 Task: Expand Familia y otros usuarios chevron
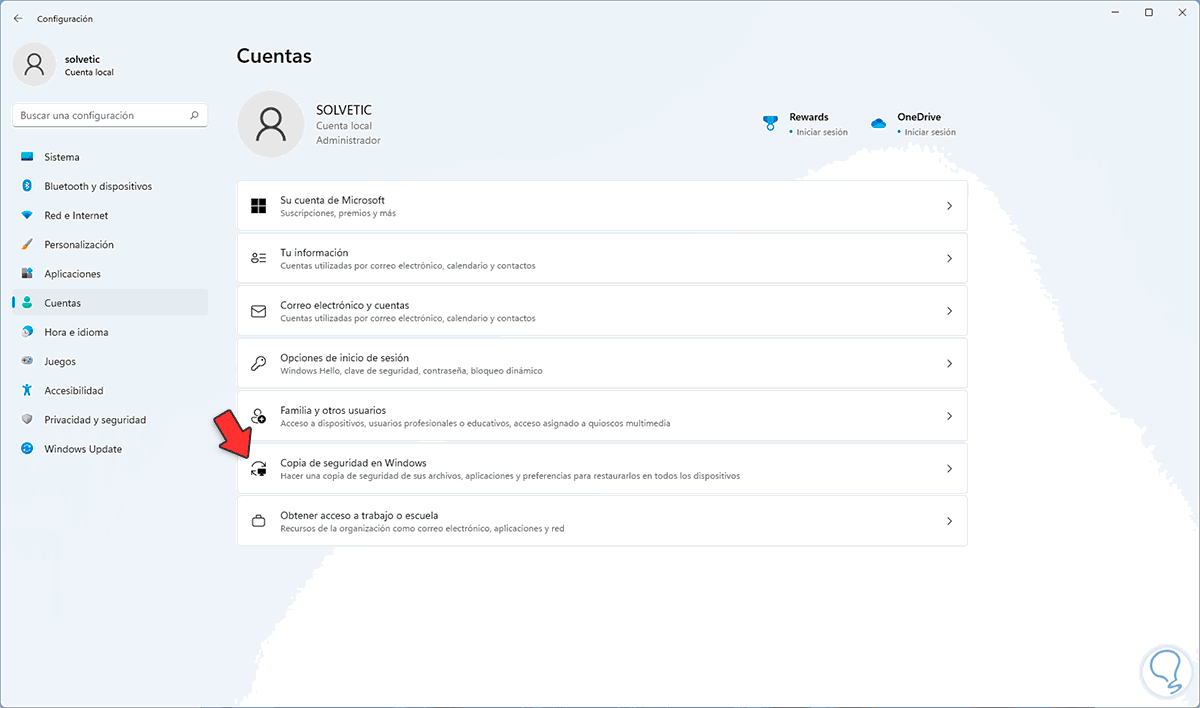[949, 416]
